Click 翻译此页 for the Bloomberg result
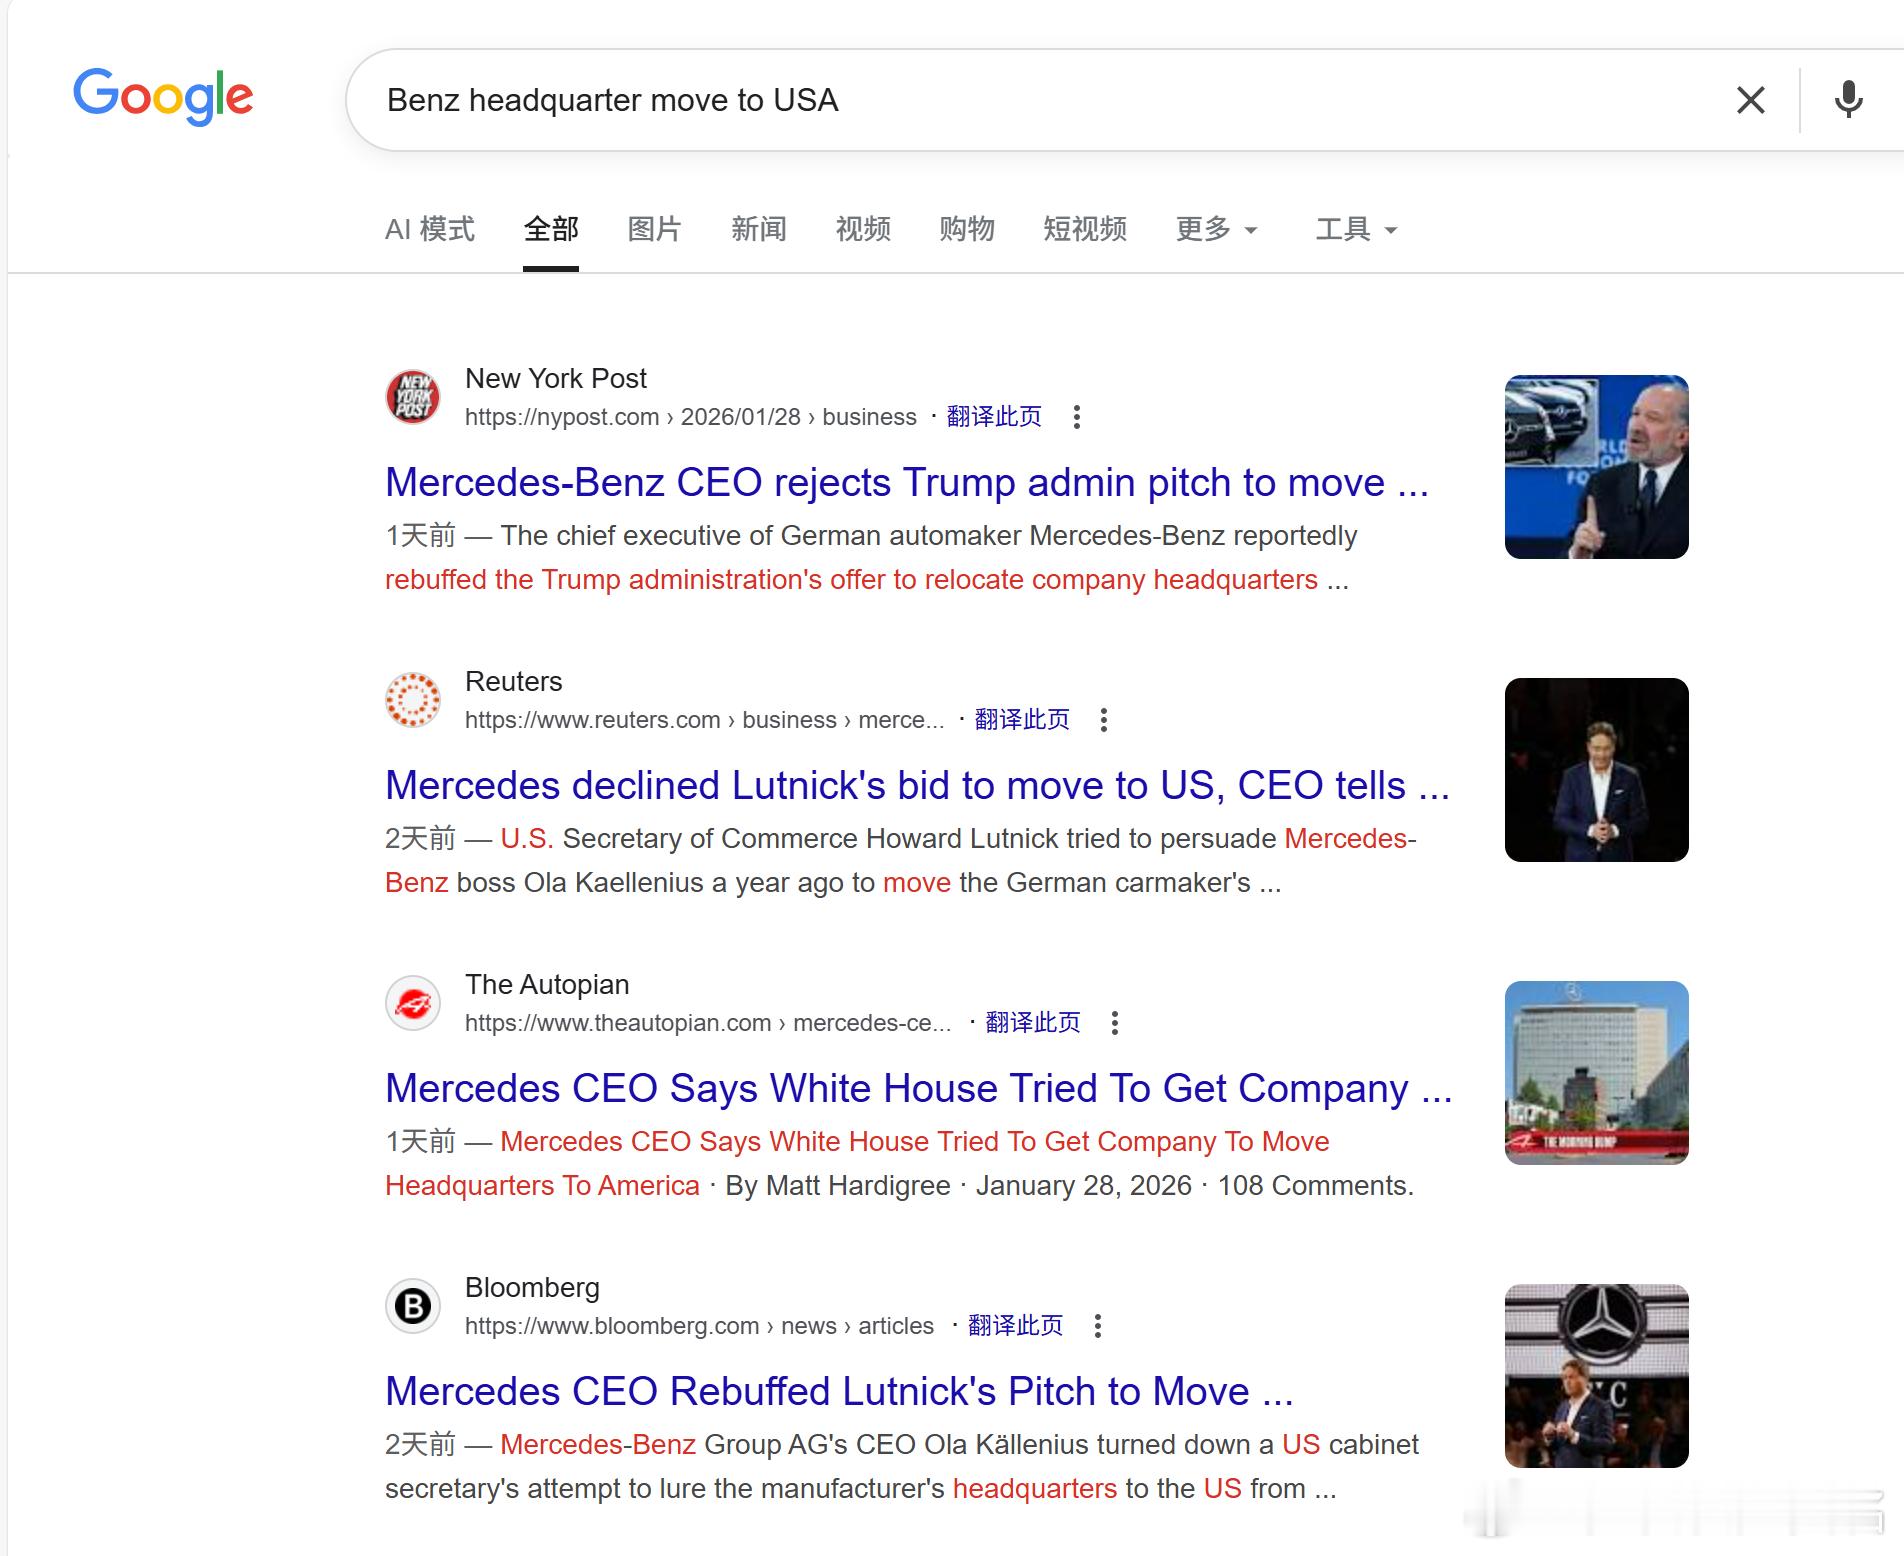The width and height of the screenshot is (1904, 1556). pos(1016,1326)
